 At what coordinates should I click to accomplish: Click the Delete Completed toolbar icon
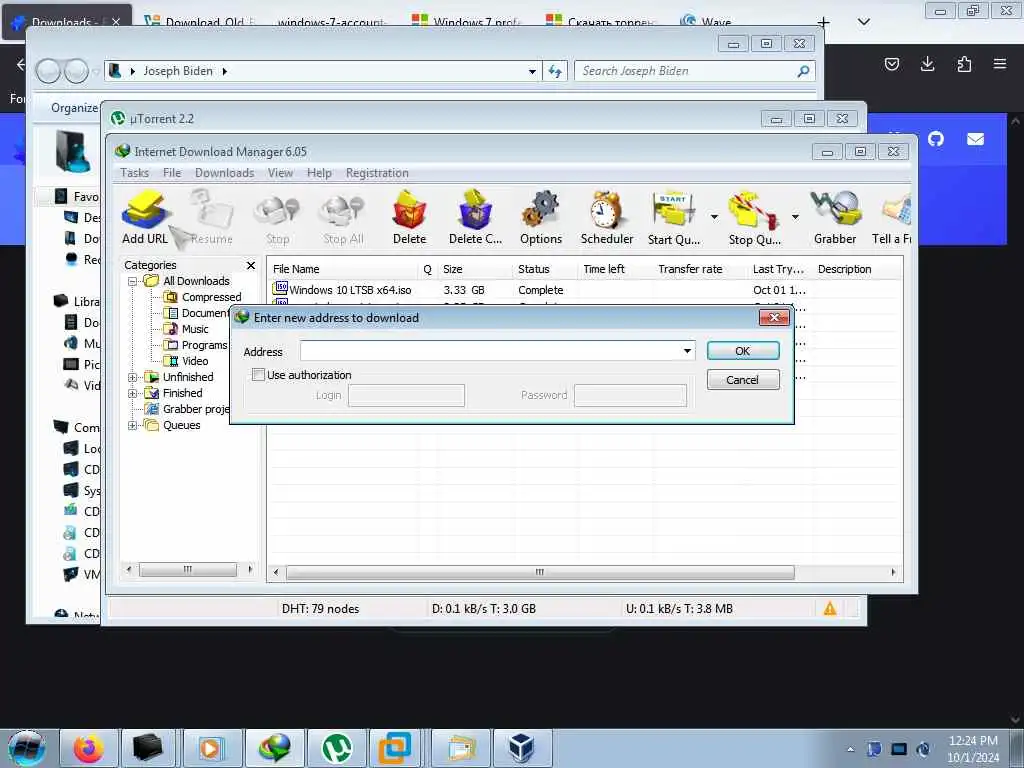click(x=475, y=217)
